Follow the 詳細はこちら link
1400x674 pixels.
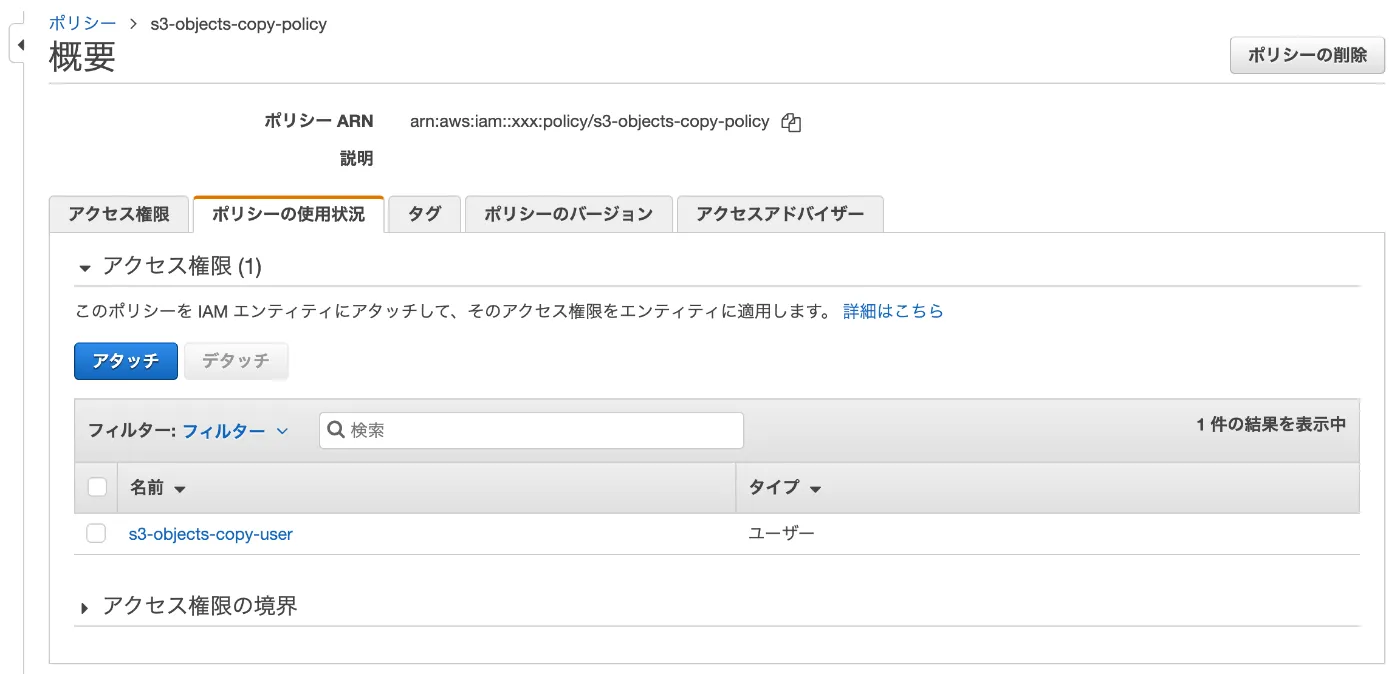tap(893, 311)
